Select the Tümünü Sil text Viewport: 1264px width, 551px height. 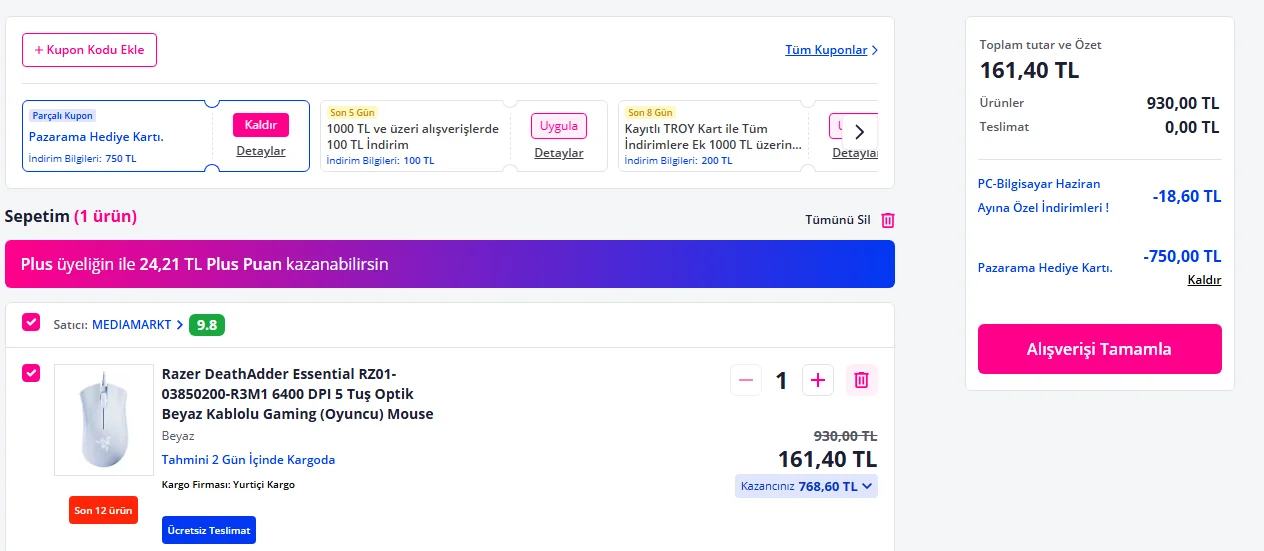[x=838, y=220]
